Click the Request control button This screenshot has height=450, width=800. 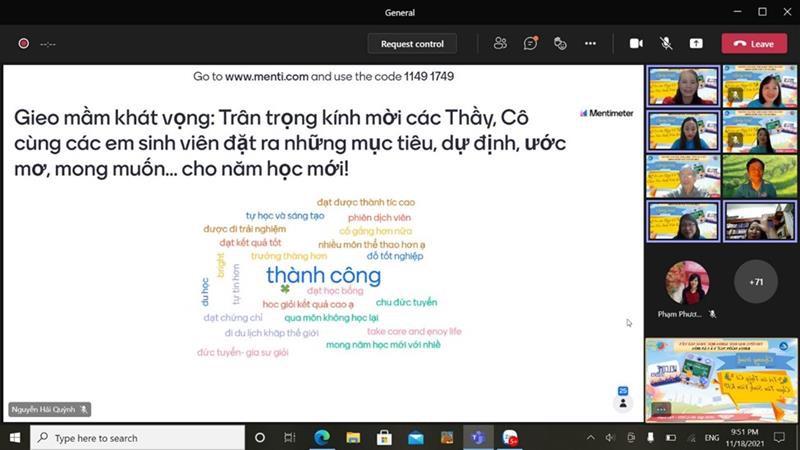[x=412, y=43]
